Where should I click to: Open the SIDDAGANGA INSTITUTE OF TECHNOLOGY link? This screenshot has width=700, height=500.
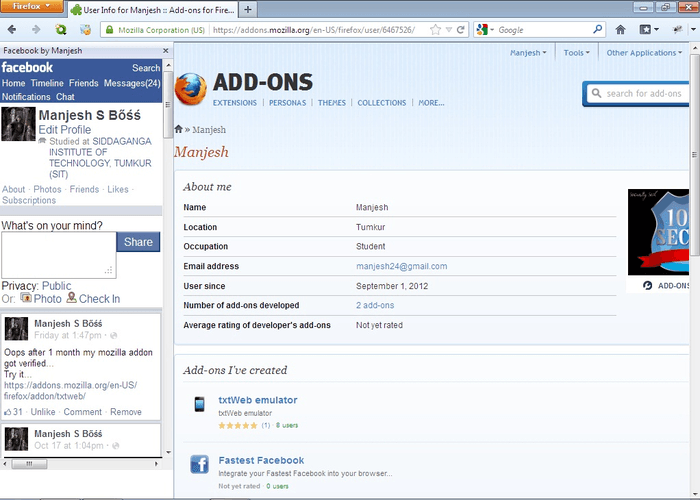(x=100, y=158)
